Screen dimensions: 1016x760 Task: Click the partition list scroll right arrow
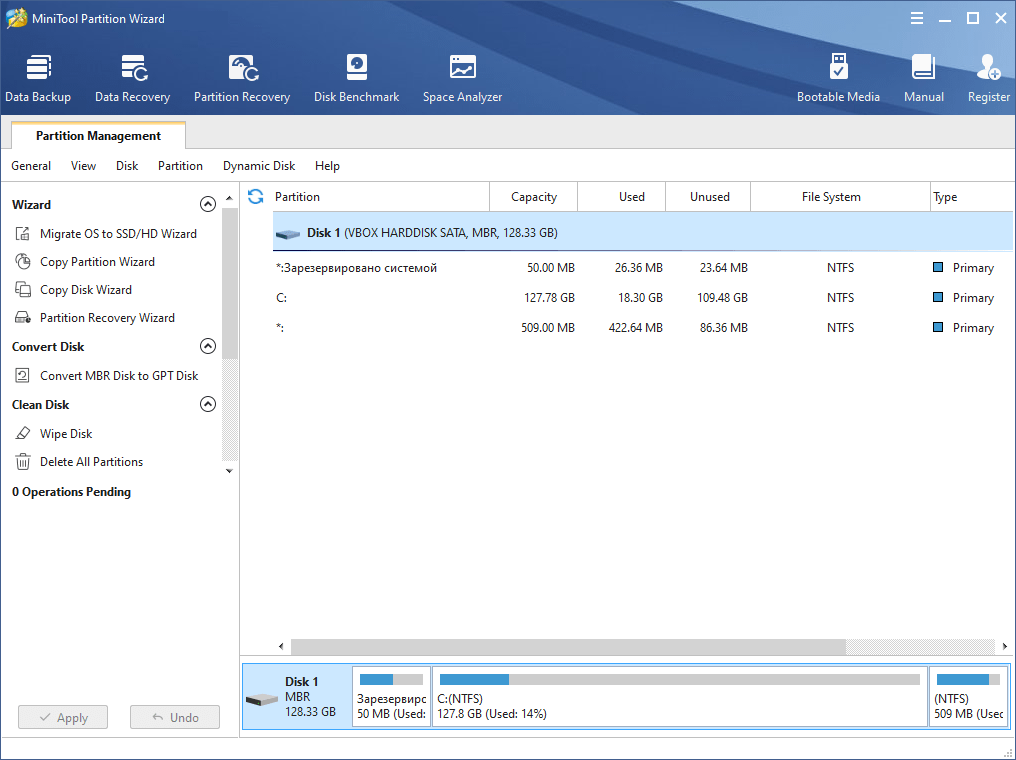[1004, 646]
